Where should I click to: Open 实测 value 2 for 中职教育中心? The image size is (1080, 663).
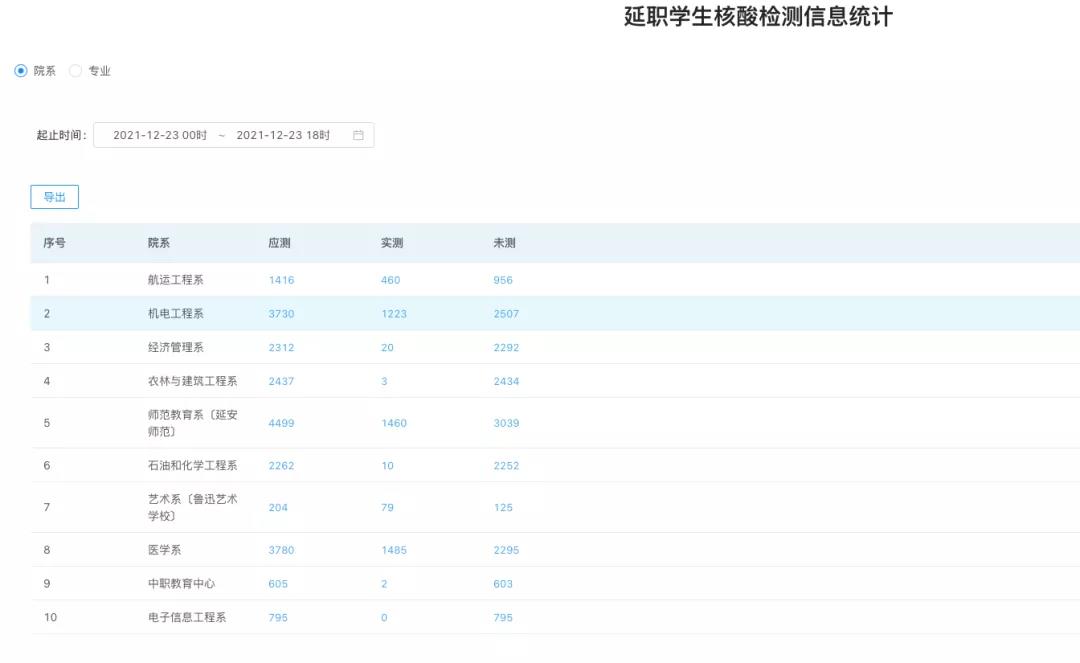pyautogui.click(x=384, y=583)
